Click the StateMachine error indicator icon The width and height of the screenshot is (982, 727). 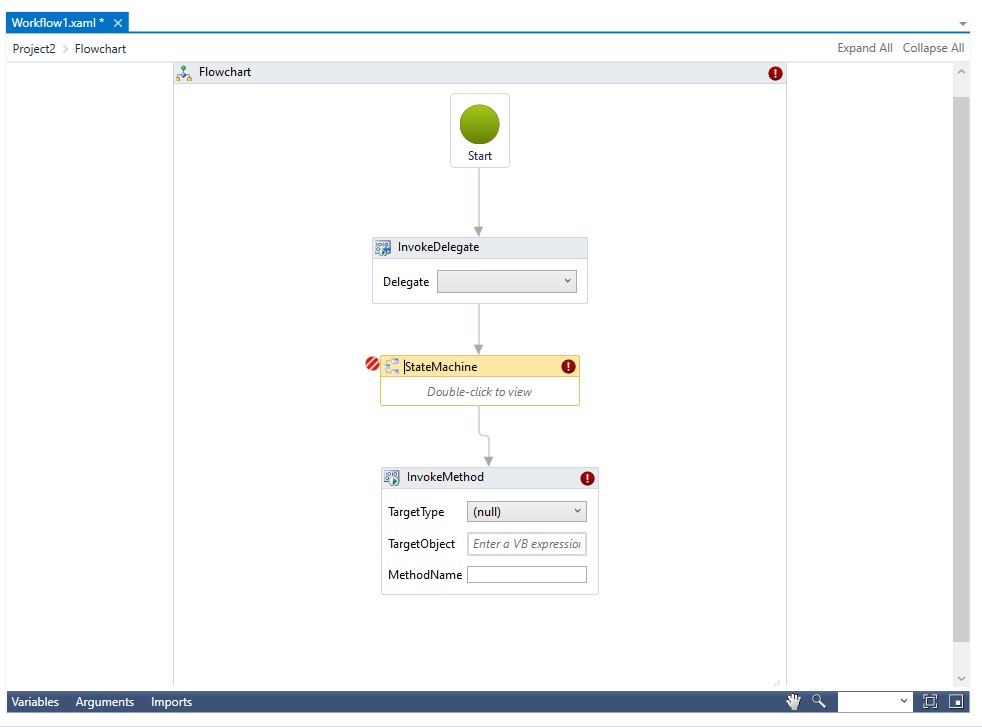[568, 367]
